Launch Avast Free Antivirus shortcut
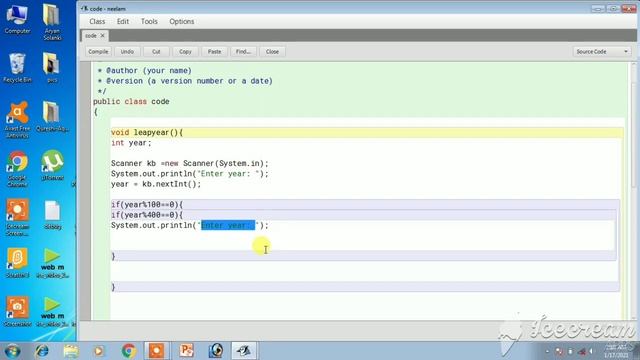Viewport: 640px width, 360px height. (17, 119)
